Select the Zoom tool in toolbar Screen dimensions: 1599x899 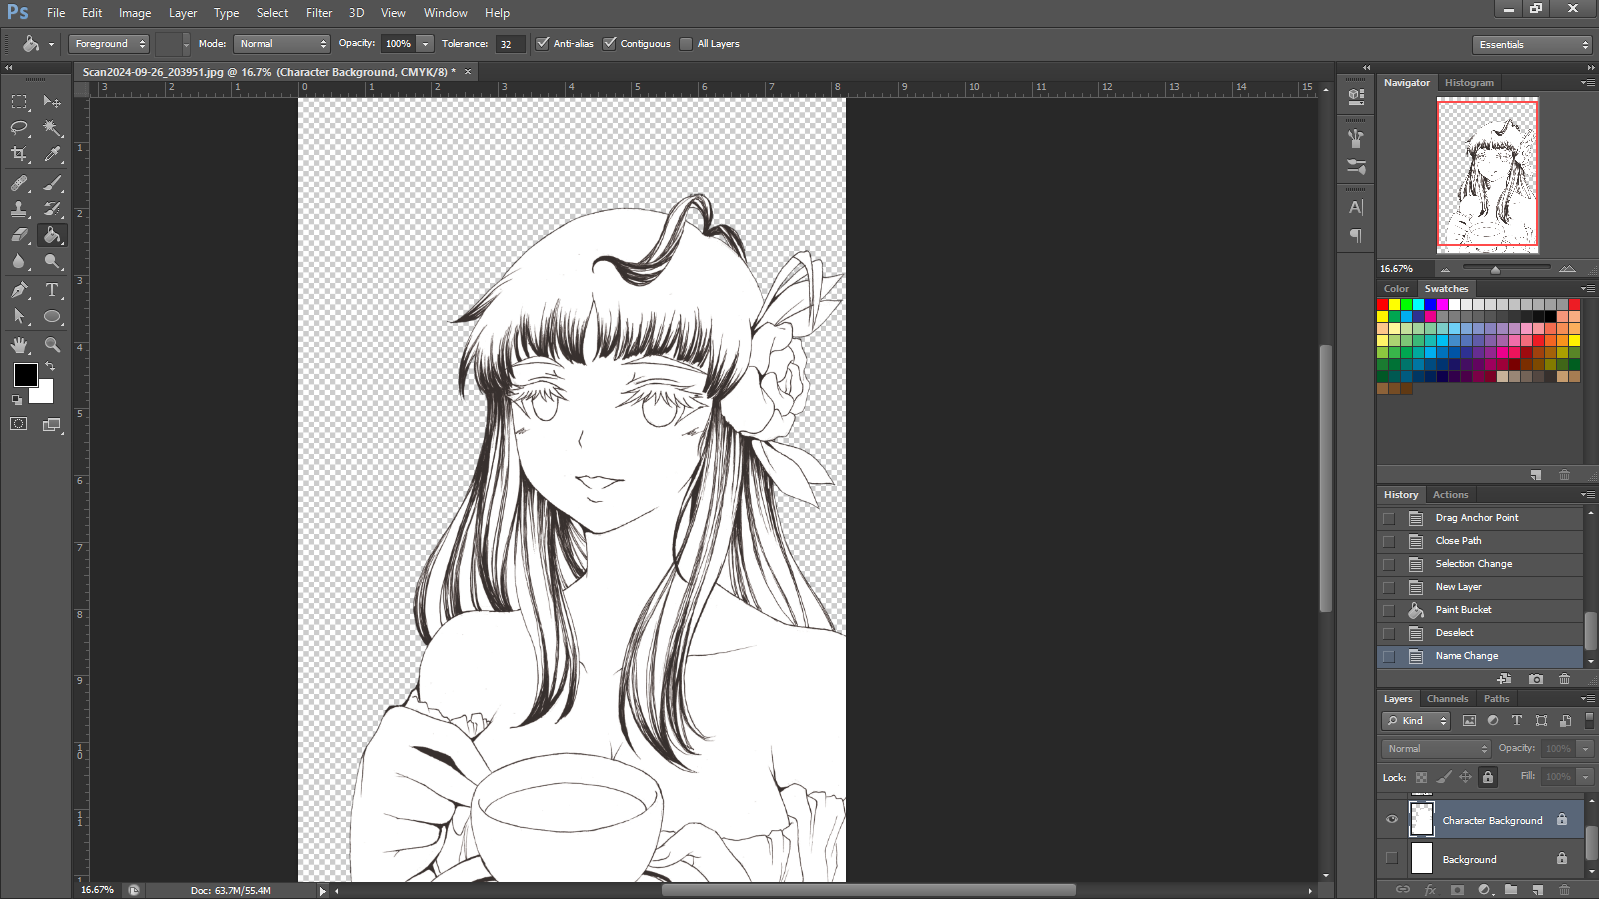pyautogui.click(x=52, y=345)
